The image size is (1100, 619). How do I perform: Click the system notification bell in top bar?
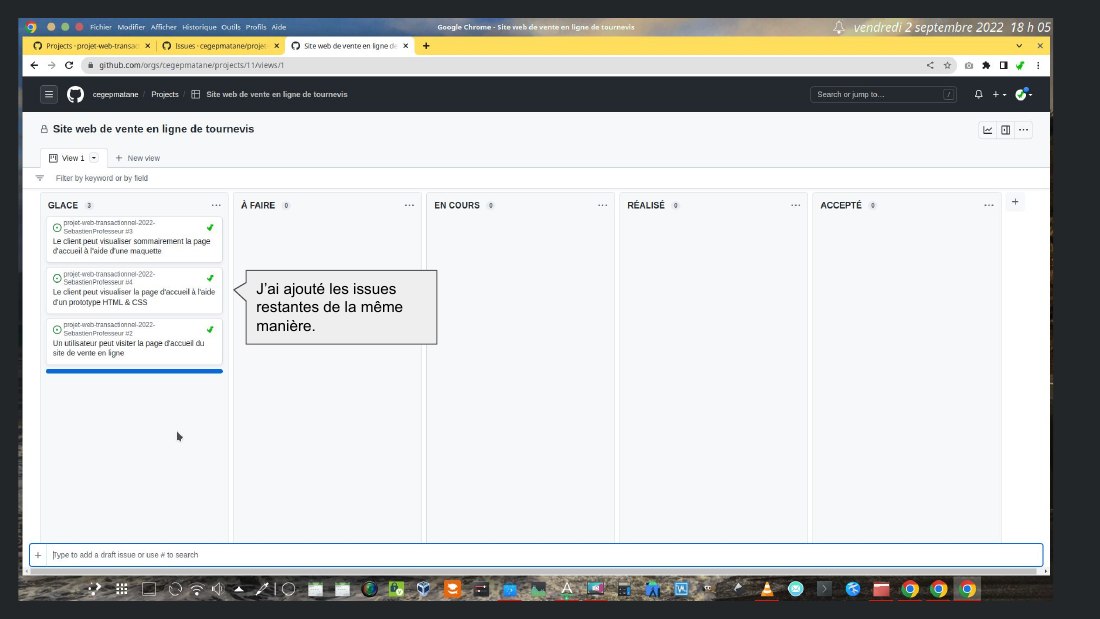[x=839, y=27]
